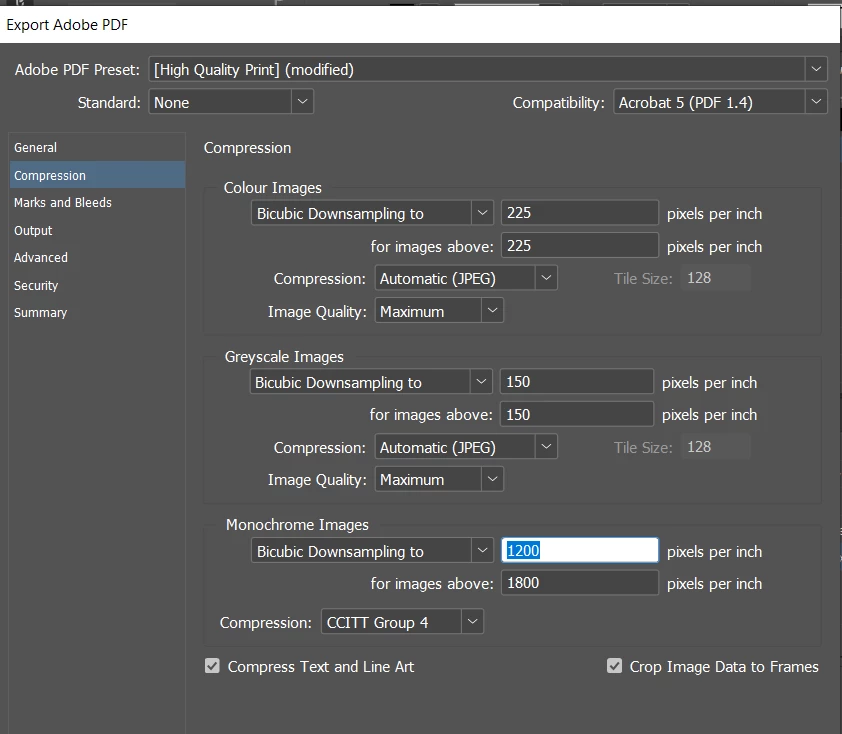Expand Greyscale Images downsampling method dropdown
Viewport: 842px width, 734px height.
(371, 382)
